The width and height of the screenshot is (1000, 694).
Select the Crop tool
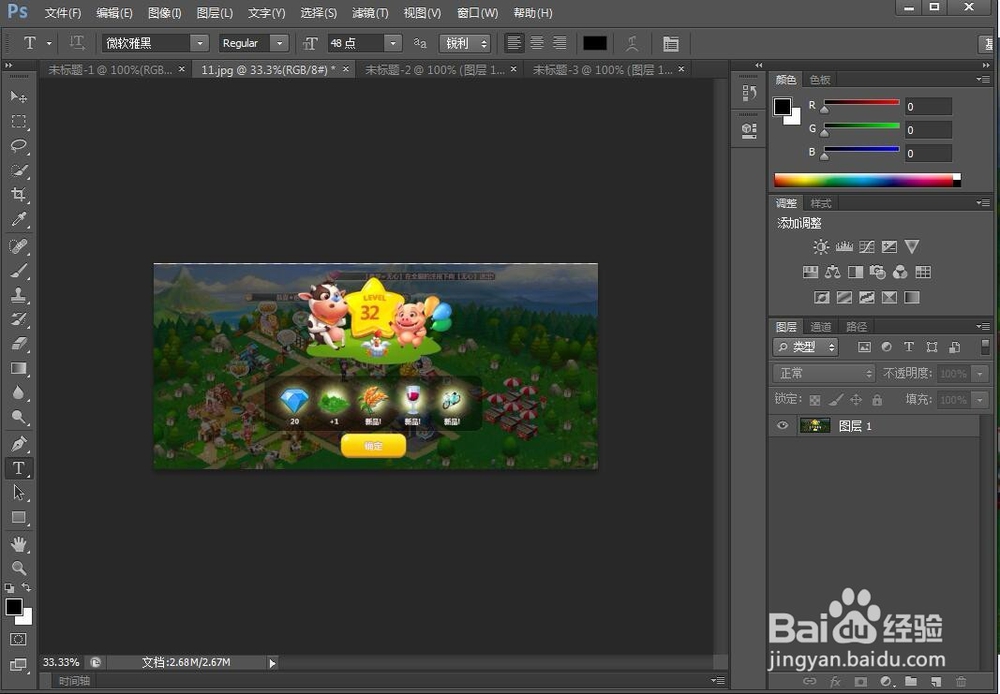pyautogui.click(x=18, y=195)
